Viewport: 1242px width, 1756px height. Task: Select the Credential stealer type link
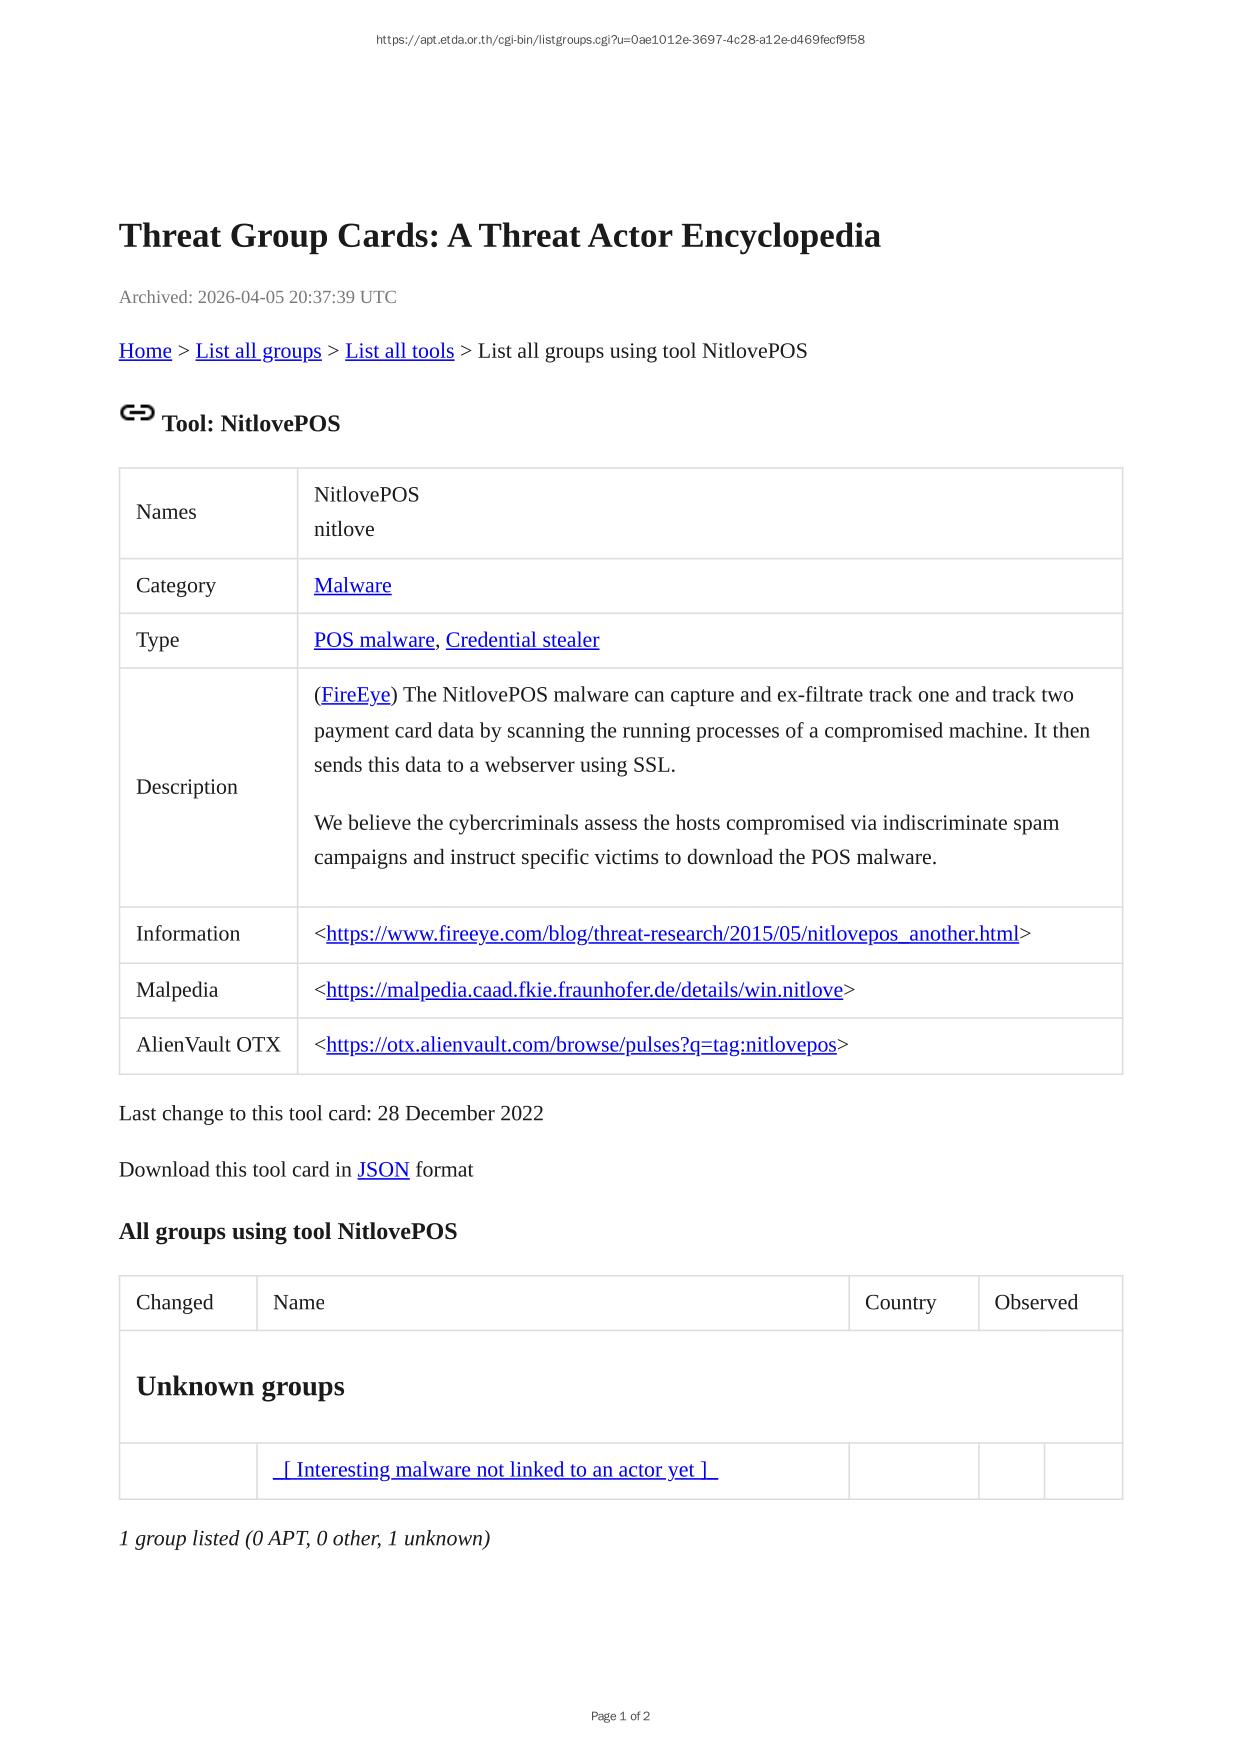522,640
